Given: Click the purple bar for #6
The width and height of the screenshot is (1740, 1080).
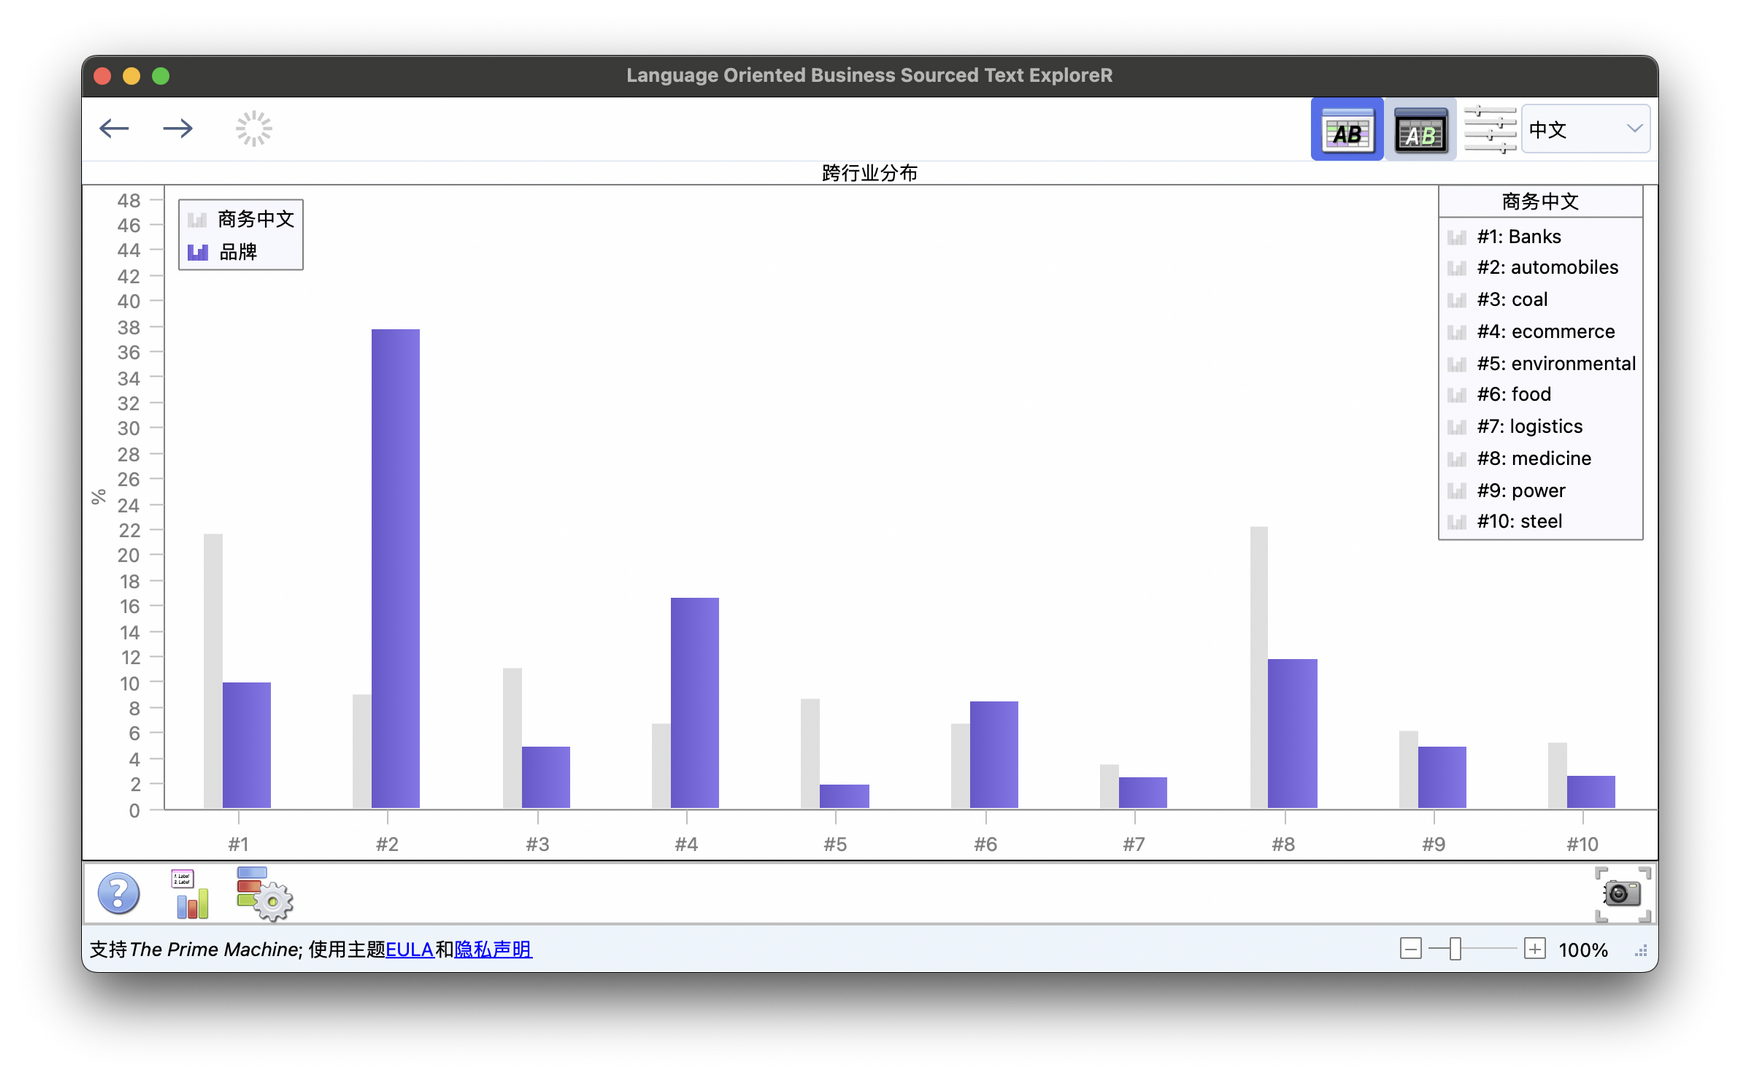Looking at the screenshot, I should 994,755.
